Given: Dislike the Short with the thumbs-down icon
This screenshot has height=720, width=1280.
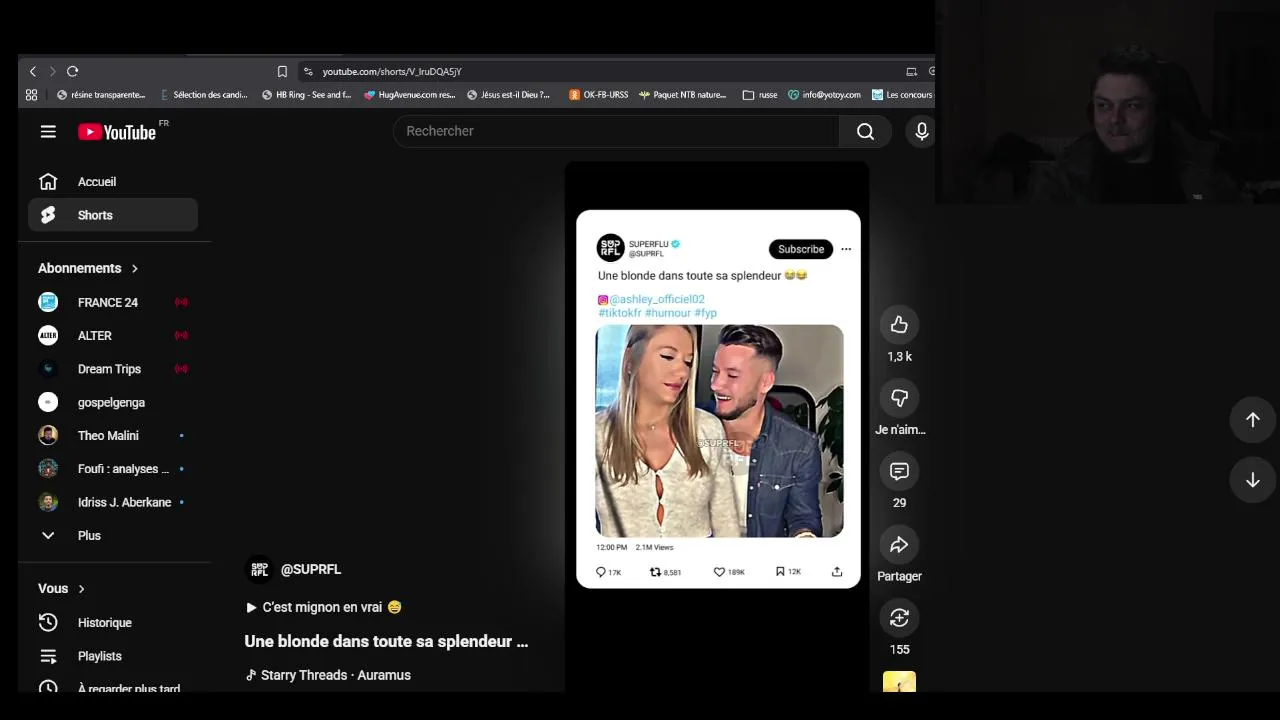Looking at the screenshot, I should [899, 398].
